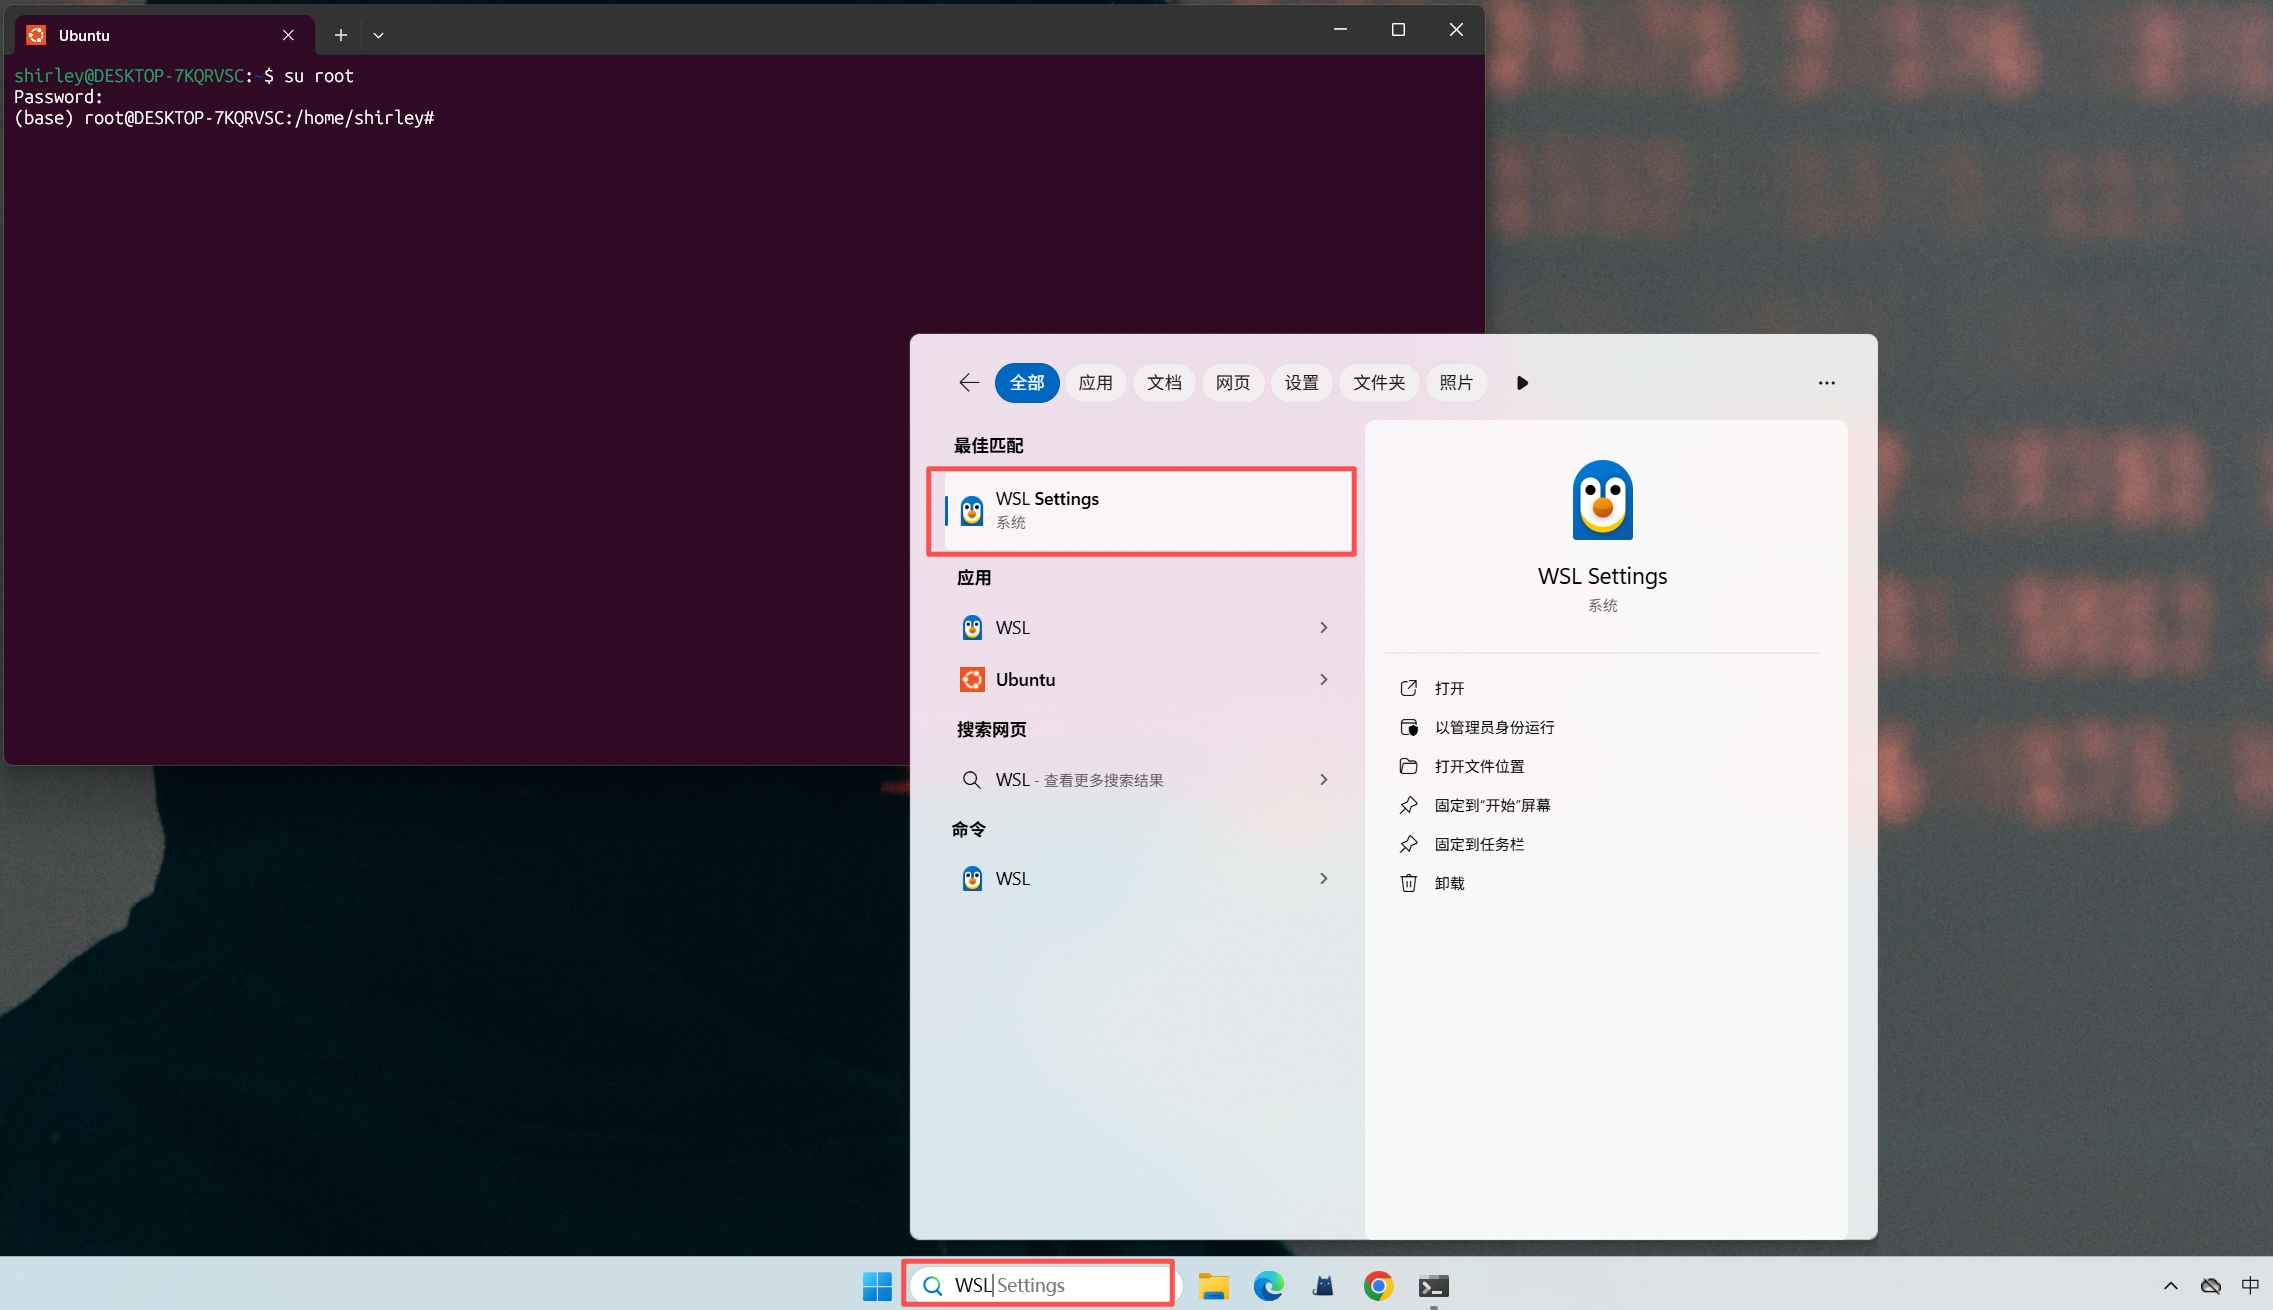The image size is (2273, 1310).
Task: Open the Windows Start menu
Action: pos(876,1285)
